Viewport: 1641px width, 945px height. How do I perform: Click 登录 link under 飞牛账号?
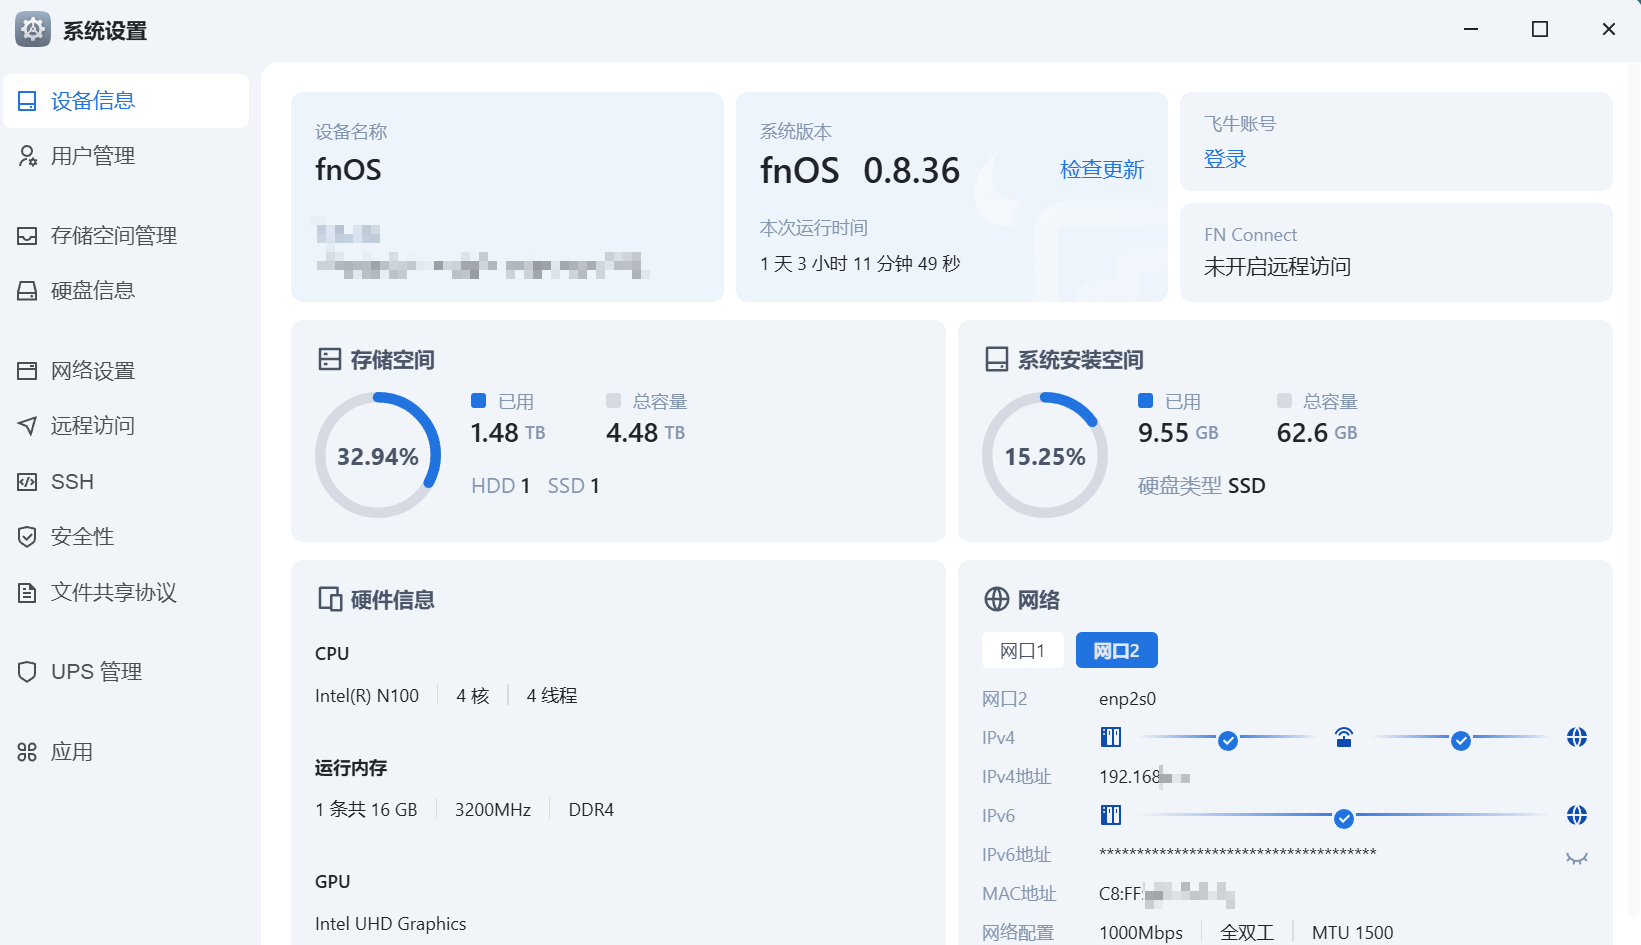coord(1225,159)
